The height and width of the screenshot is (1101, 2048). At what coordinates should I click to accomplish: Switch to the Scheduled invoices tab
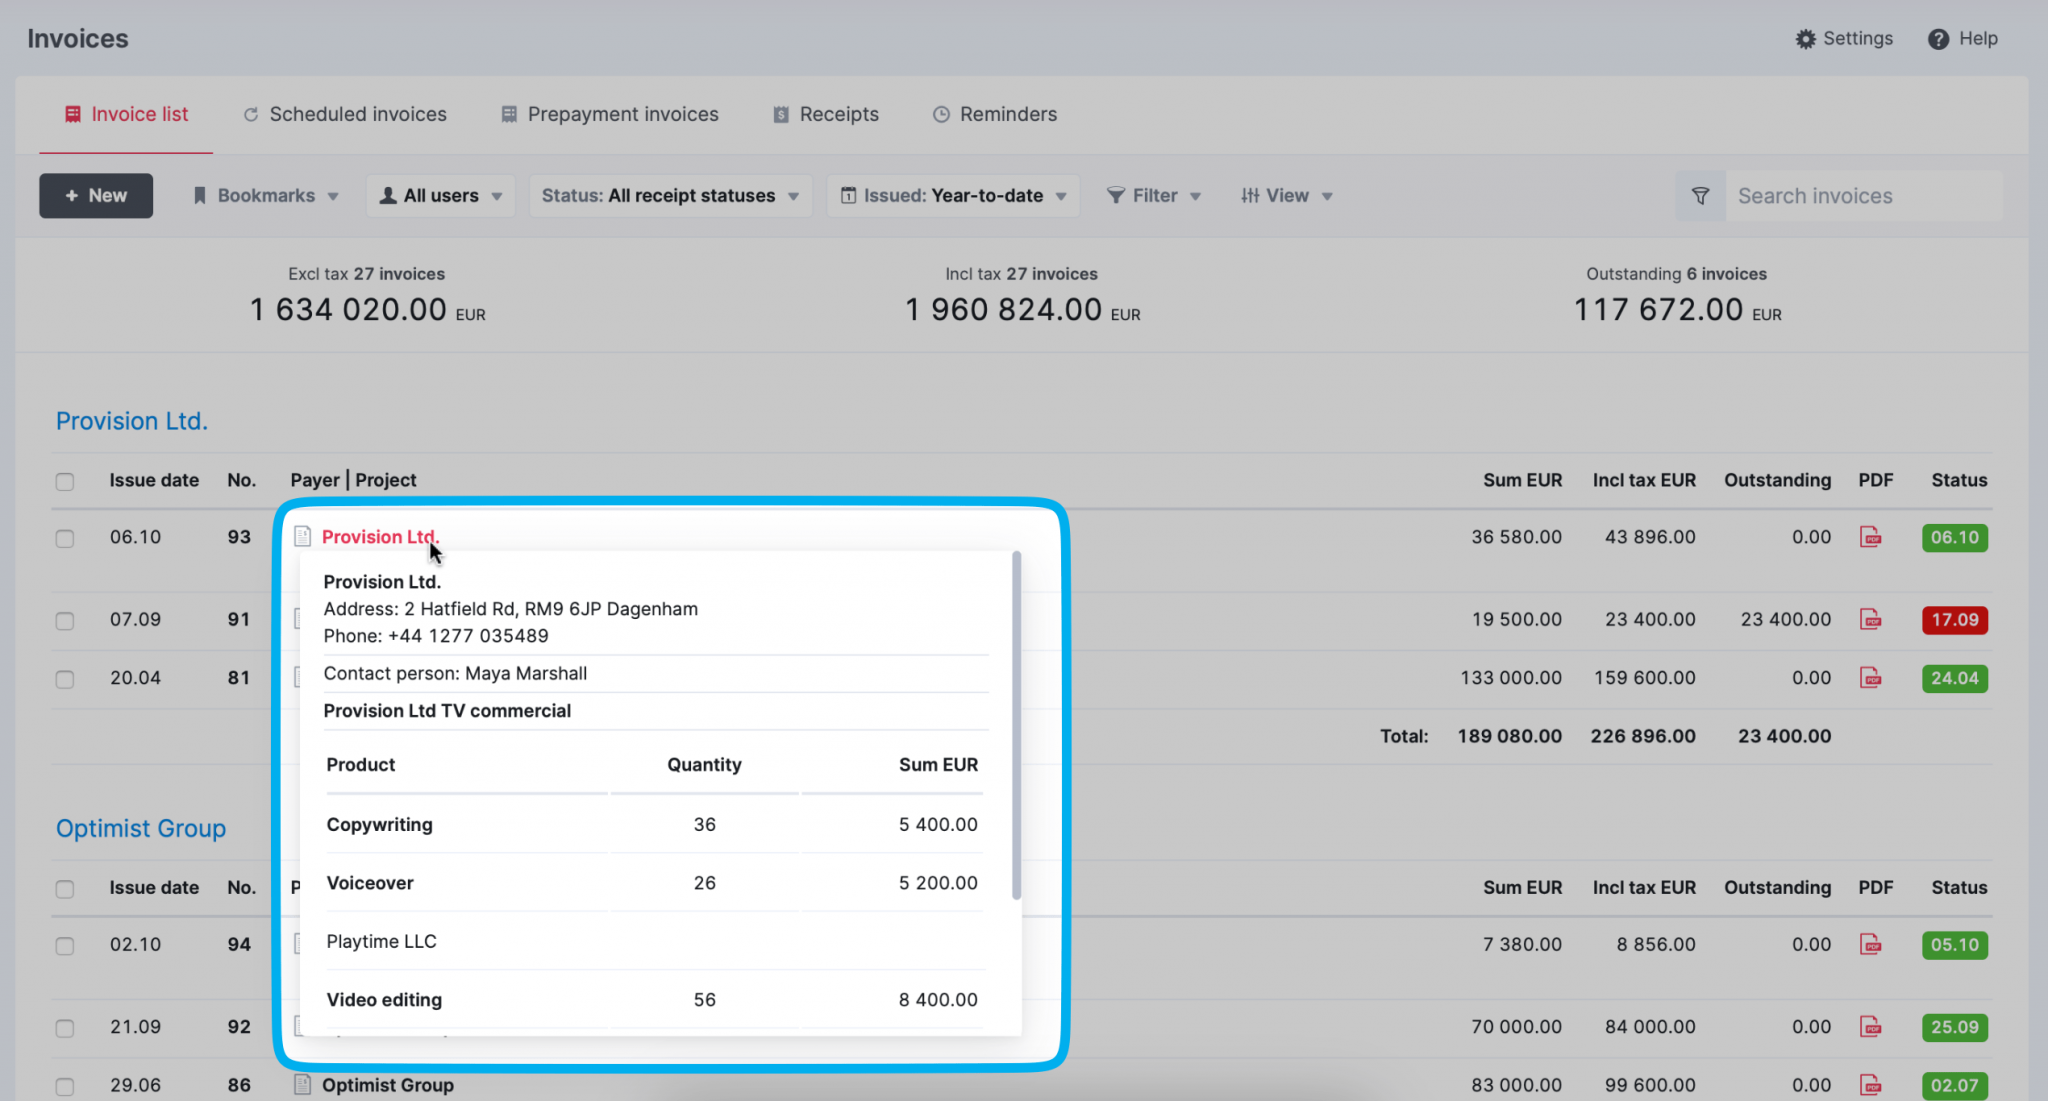click(x=344, y=114)
